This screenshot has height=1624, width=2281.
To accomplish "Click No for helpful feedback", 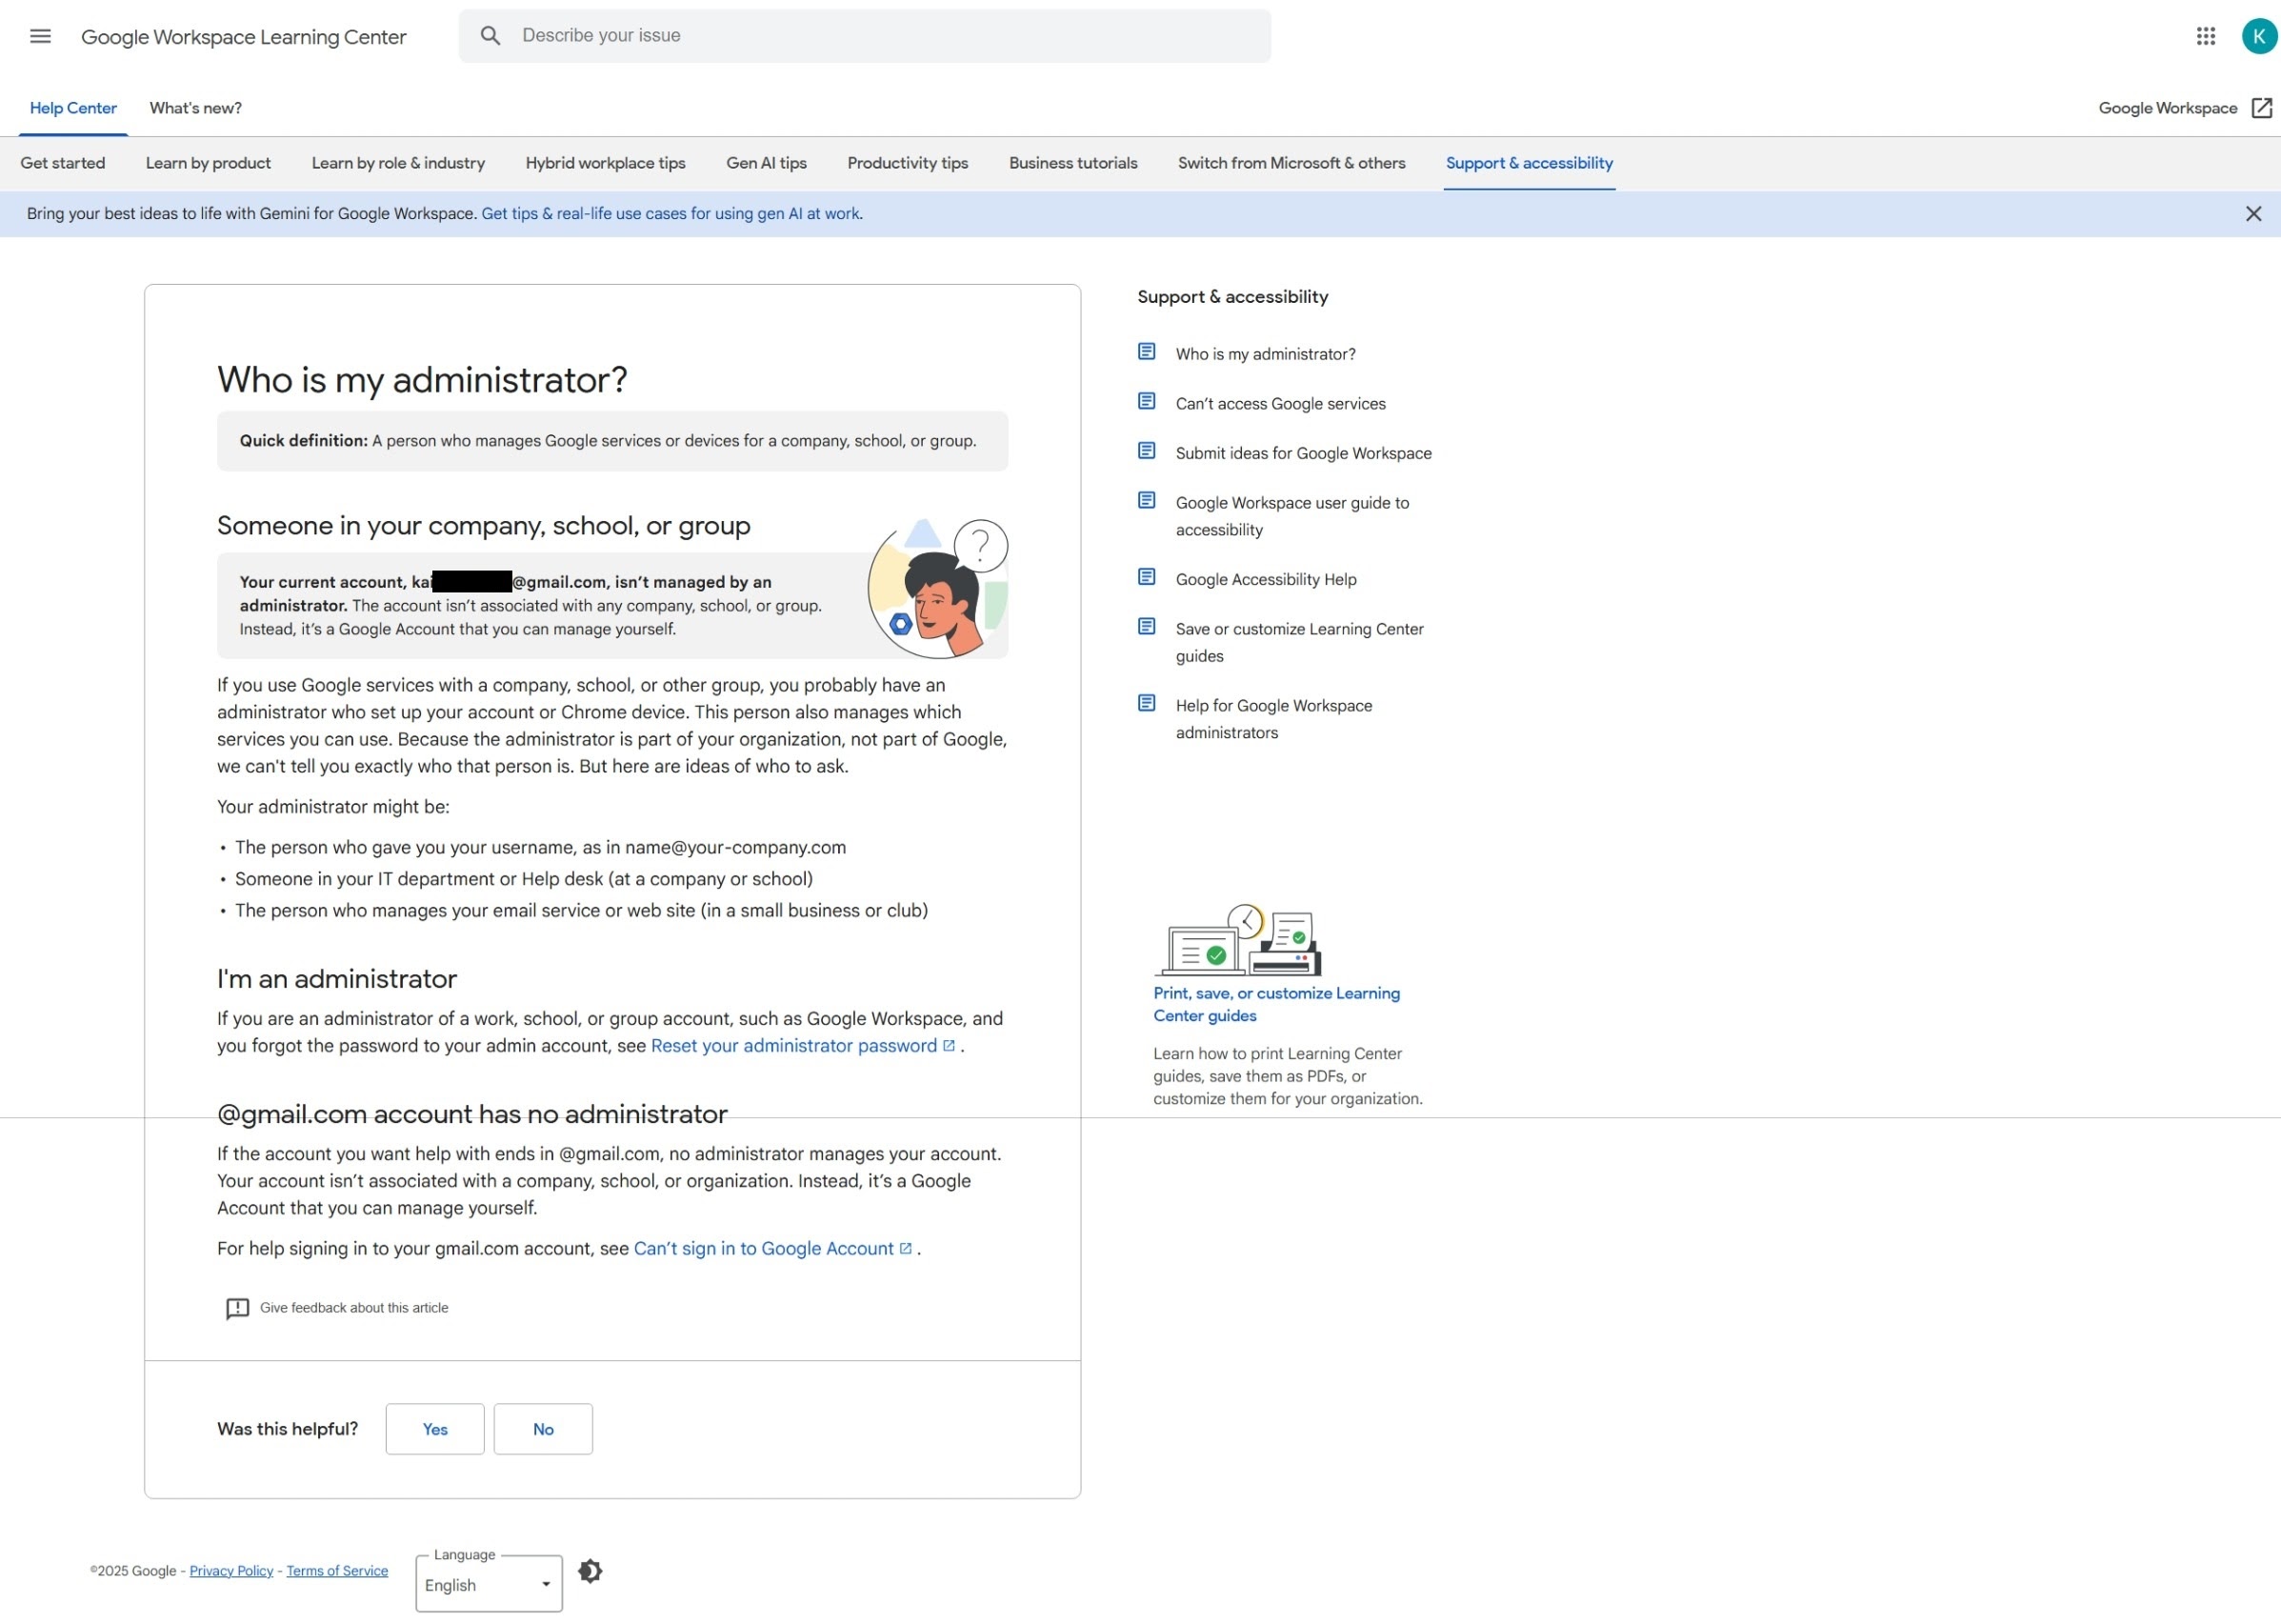I will [x=542, y=1429].
